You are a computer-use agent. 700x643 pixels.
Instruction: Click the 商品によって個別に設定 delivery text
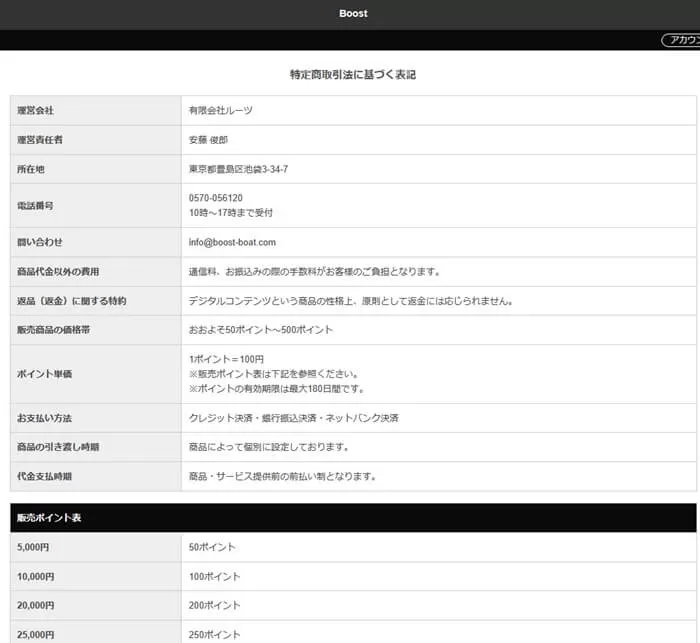[x=269, y=447]
